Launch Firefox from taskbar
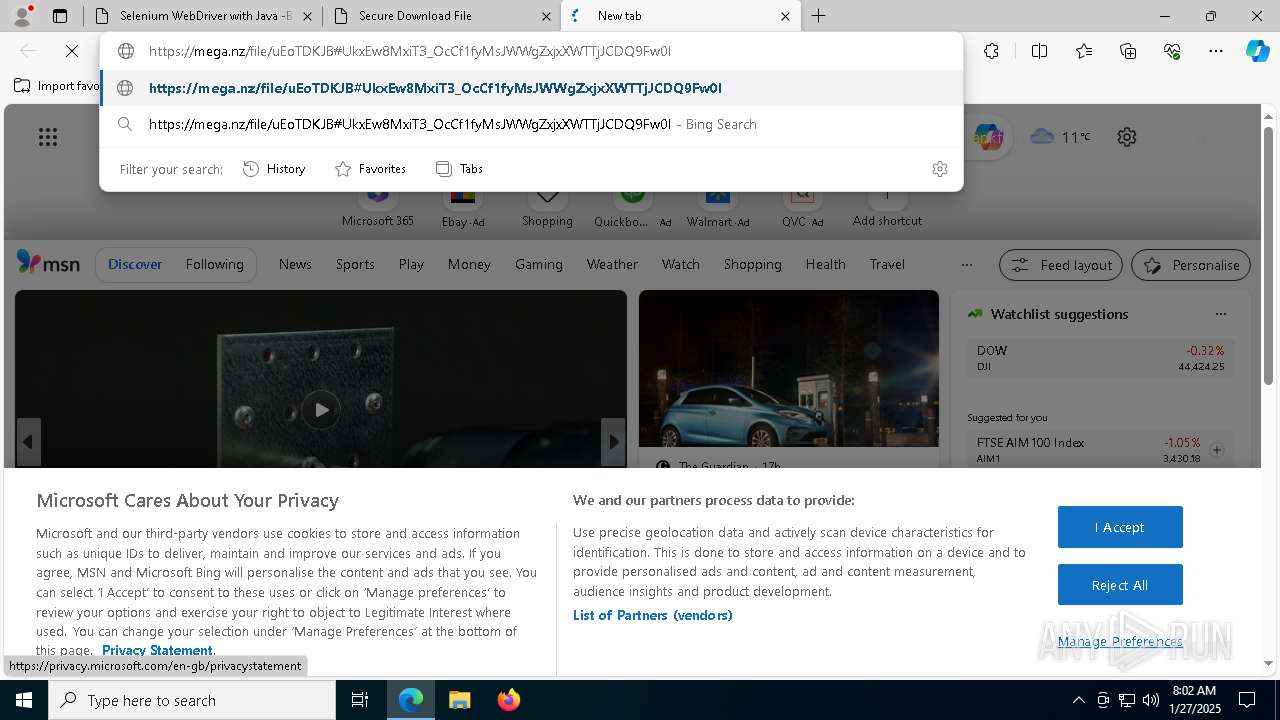This screenshot has width=1280, height=720. (x=509, y=700)
